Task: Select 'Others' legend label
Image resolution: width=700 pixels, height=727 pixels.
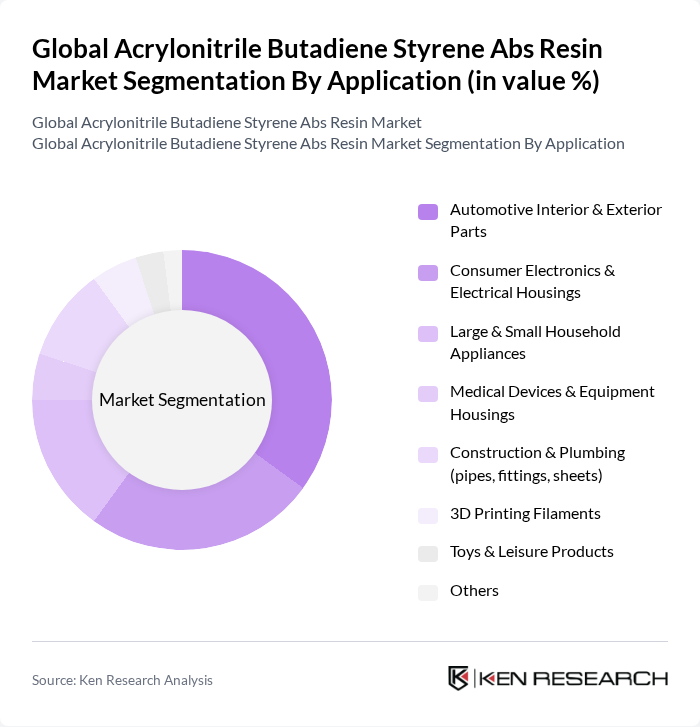Action: point(474,591)
